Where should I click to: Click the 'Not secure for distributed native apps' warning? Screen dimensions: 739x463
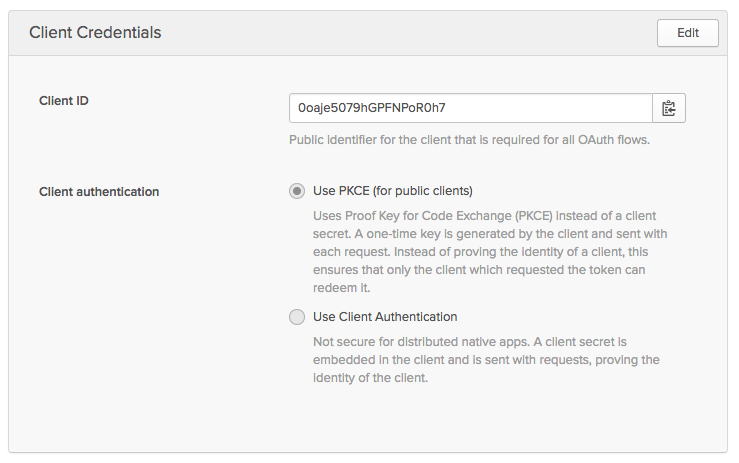coord(470,342)
